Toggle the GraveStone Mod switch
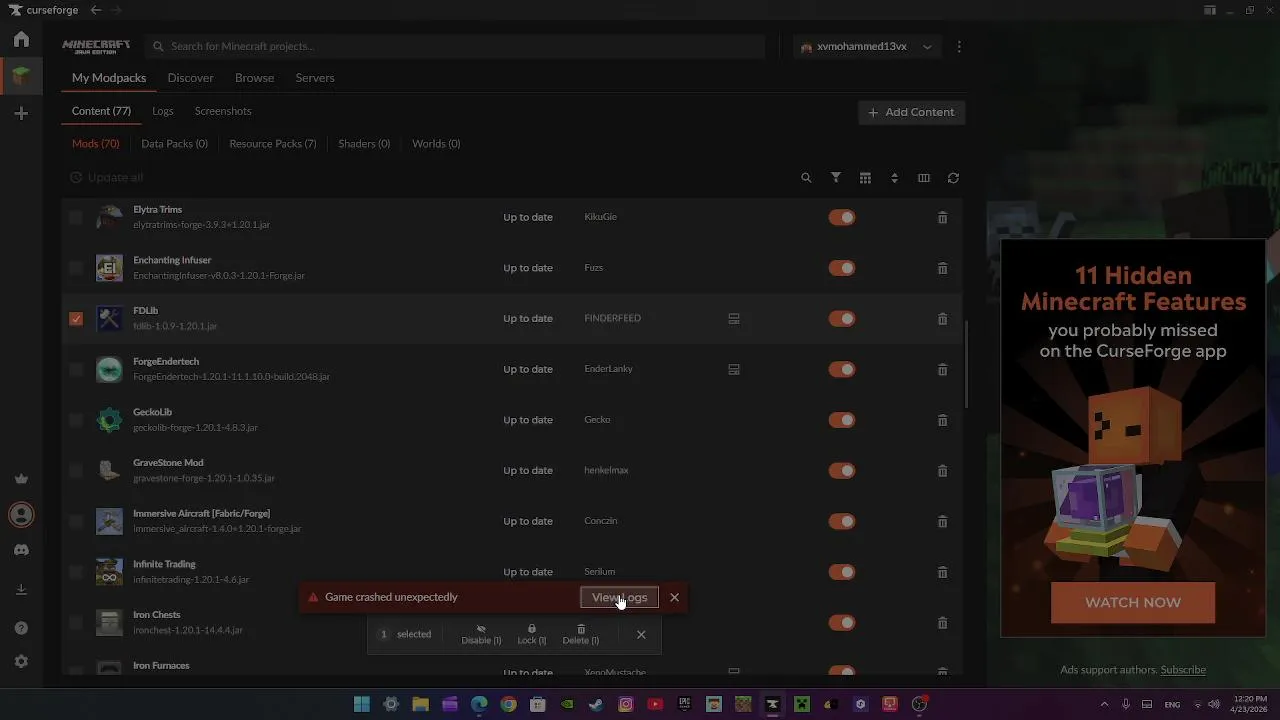1280x720 pixels. [842, 471]
